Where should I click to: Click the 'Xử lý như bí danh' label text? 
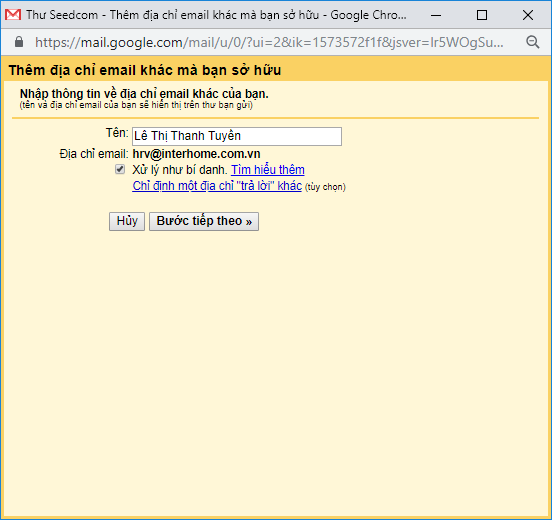(180, 170)
